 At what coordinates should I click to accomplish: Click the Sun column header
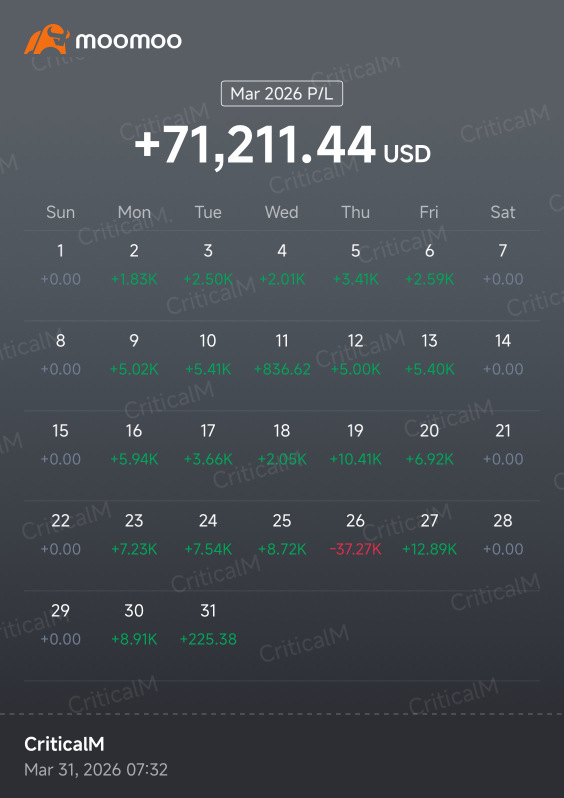click(x=61, y=212)
